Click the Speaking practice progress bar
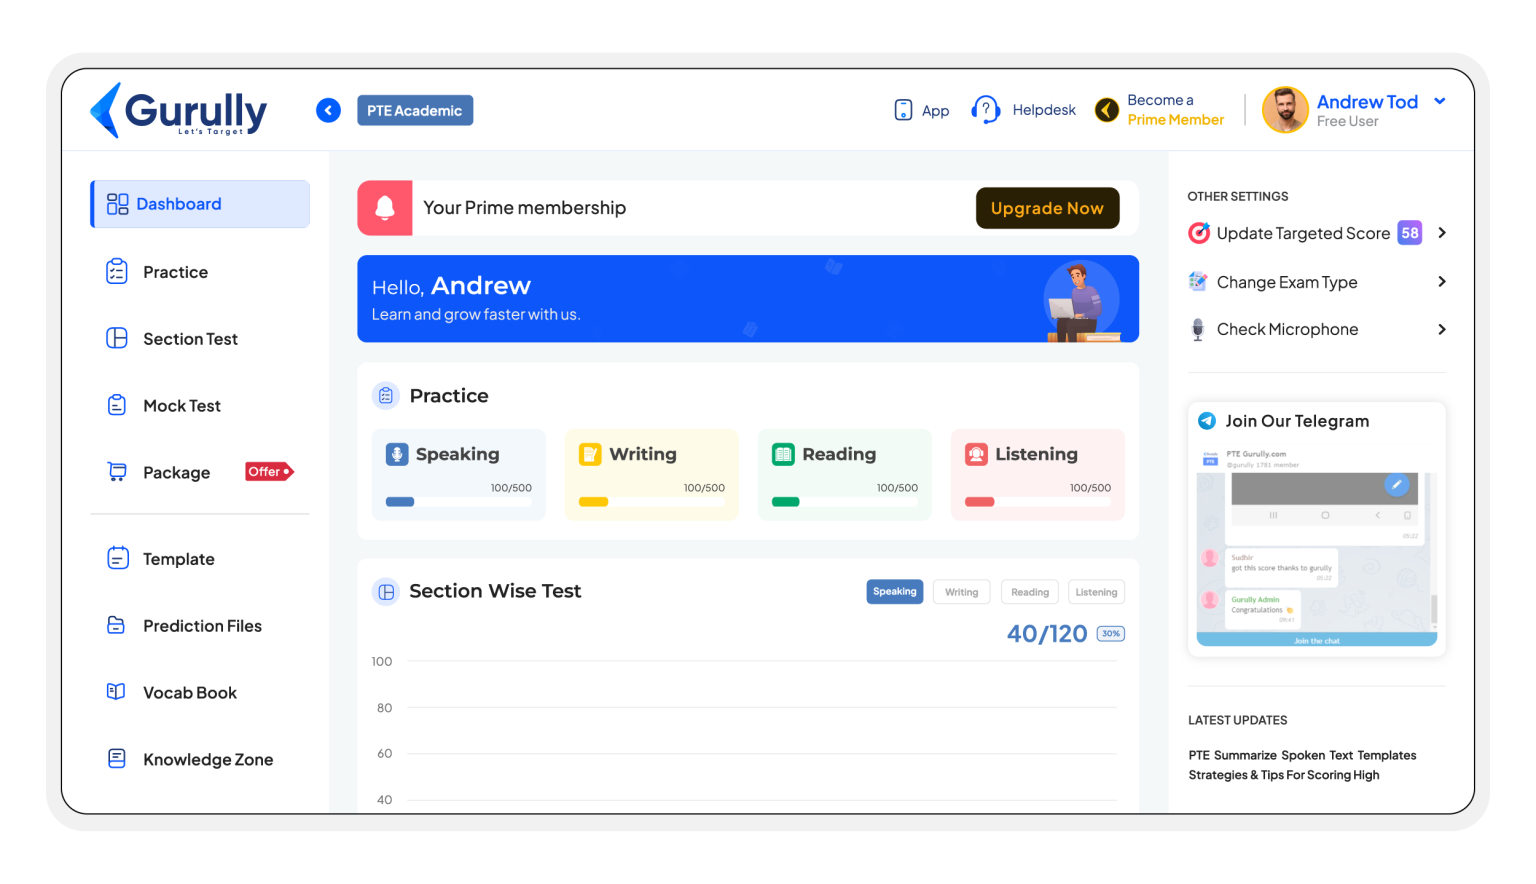This screenshot has height=884, width=1536. (458, 502)
